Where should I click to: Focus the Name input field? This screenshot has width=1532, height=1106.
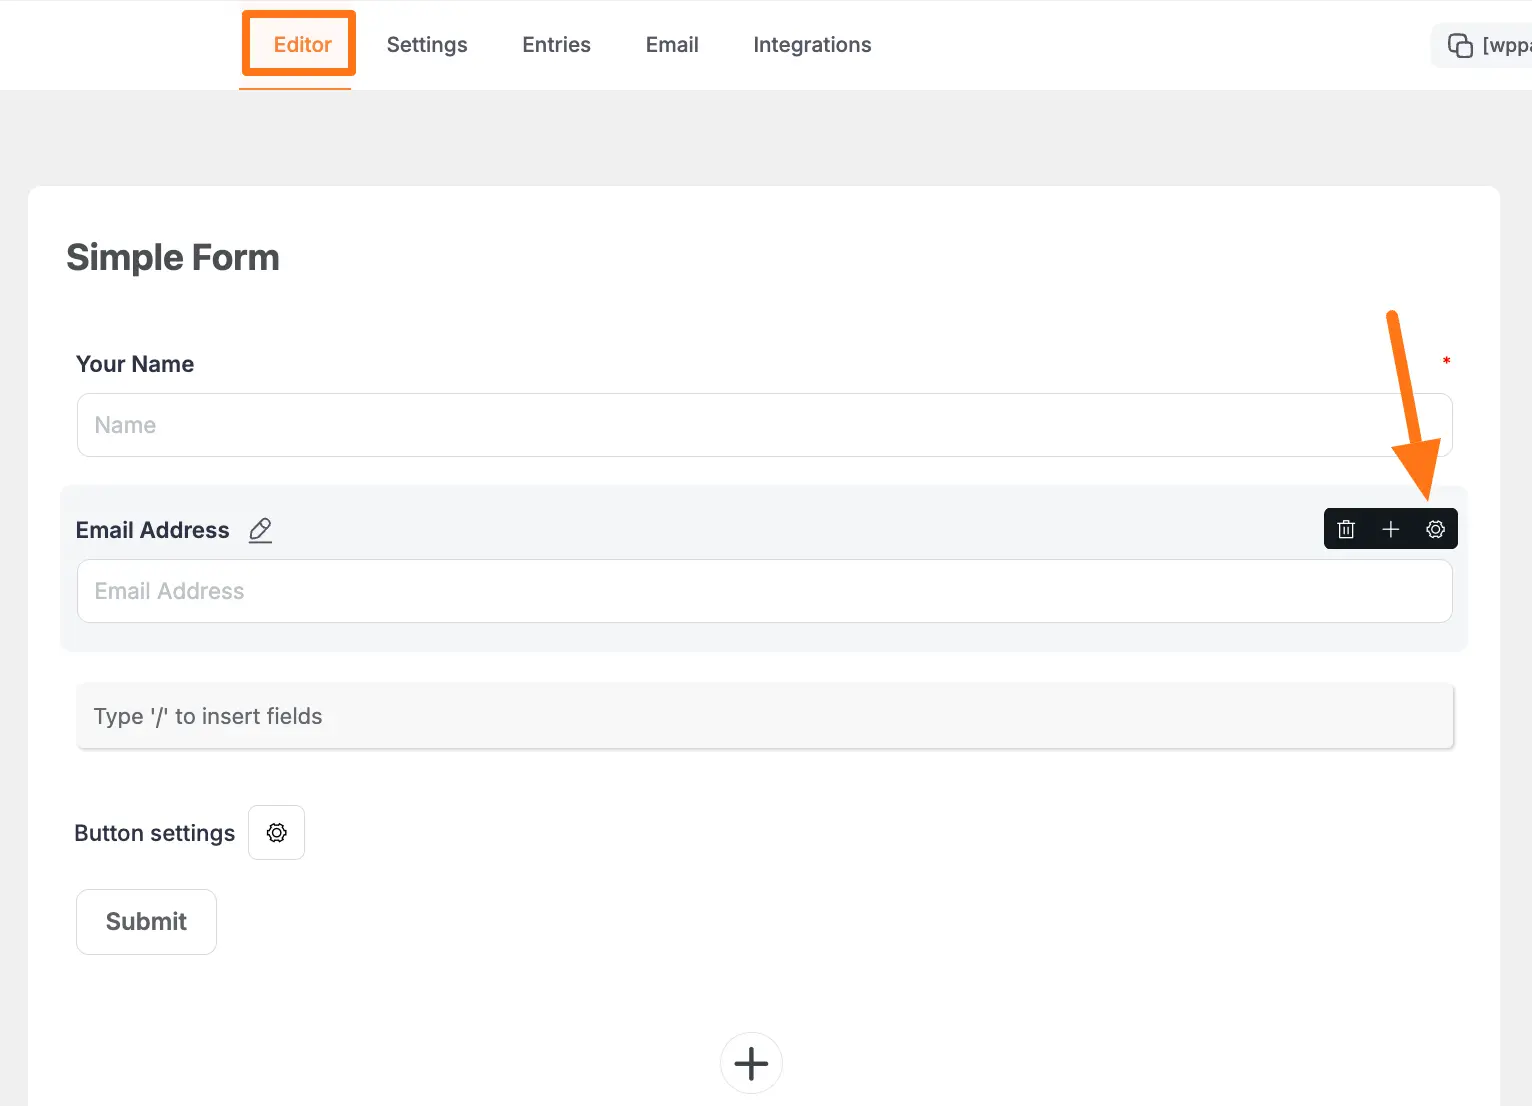coord(764,425)
